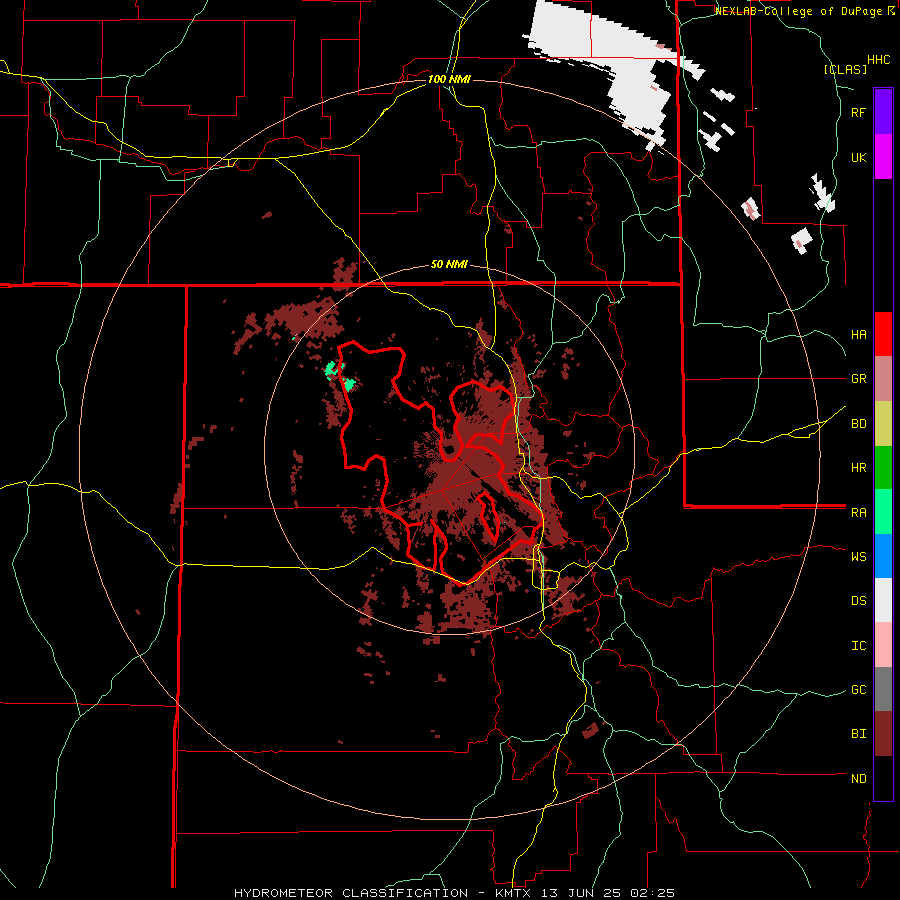Click the GC gray legend swatch
Viewport: 900px width, 900px height.
click(x=883, y=689)
